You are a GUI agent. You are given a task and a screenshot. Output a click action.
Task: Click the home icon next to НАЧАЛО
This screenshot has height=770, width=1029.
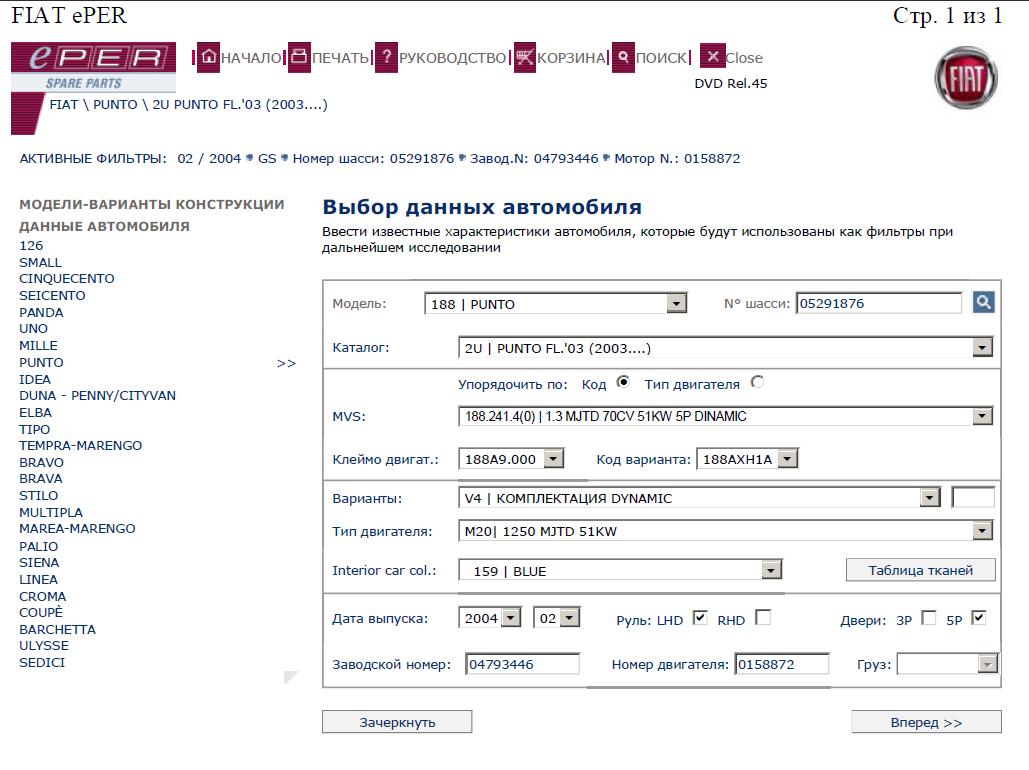click(x=208, y=57)
